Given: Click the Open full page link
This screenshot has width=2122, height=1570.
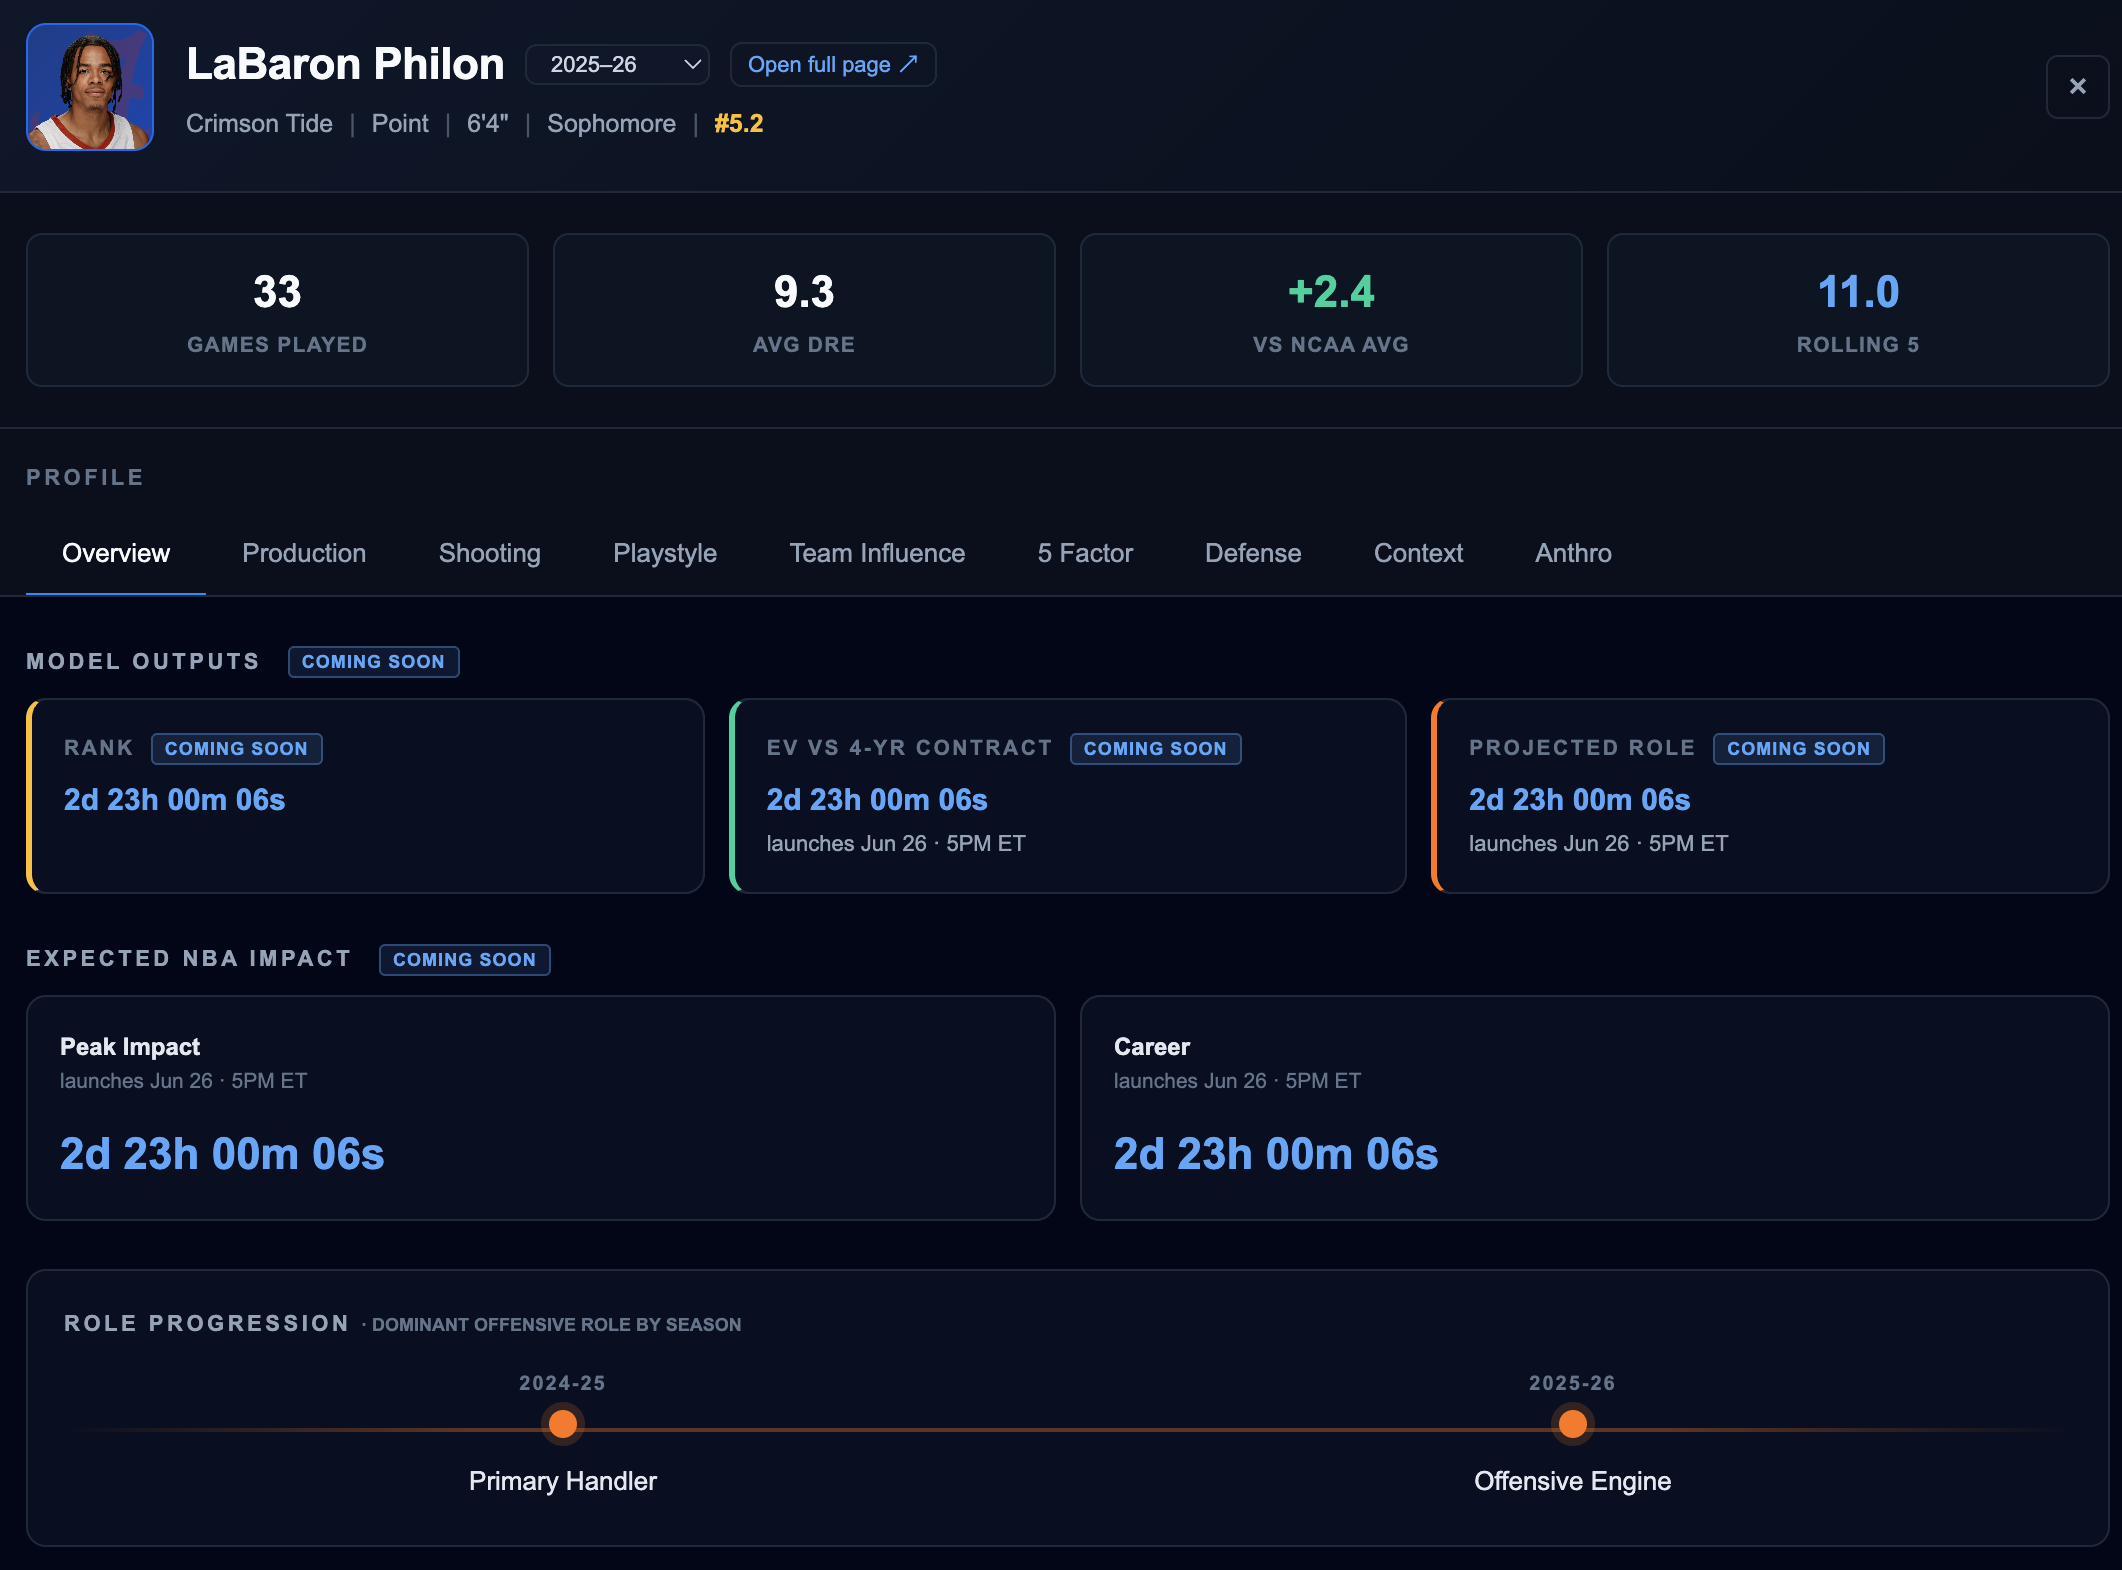Looking at the screenshot, I should pyautogui.click(x=833, y=65).
